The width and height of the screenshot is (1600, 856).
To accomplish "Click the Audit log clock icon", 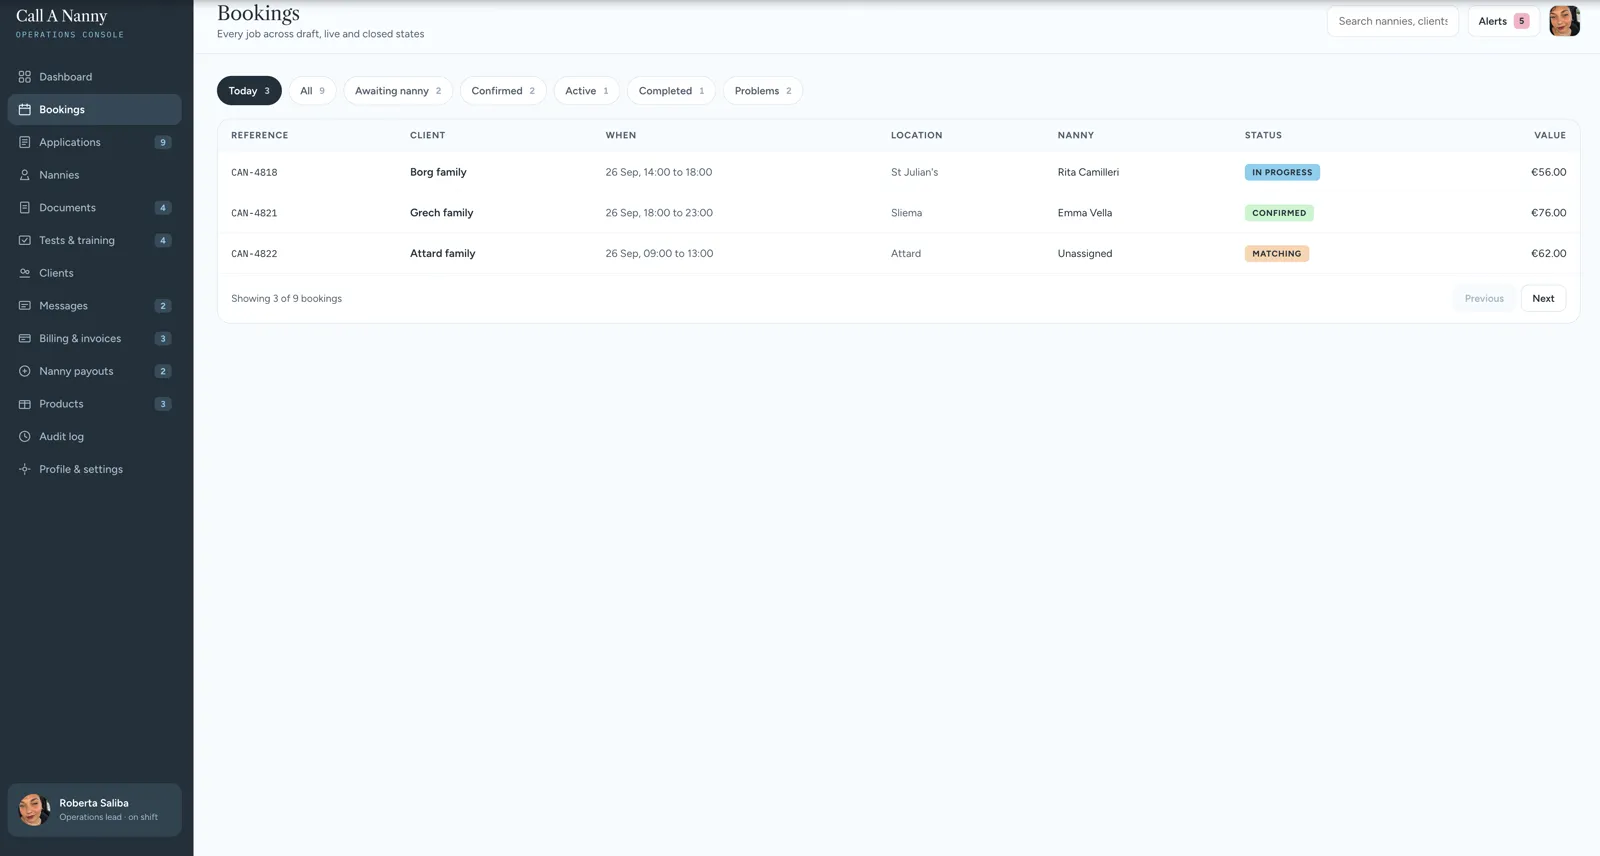I will [x=25, y=436].
